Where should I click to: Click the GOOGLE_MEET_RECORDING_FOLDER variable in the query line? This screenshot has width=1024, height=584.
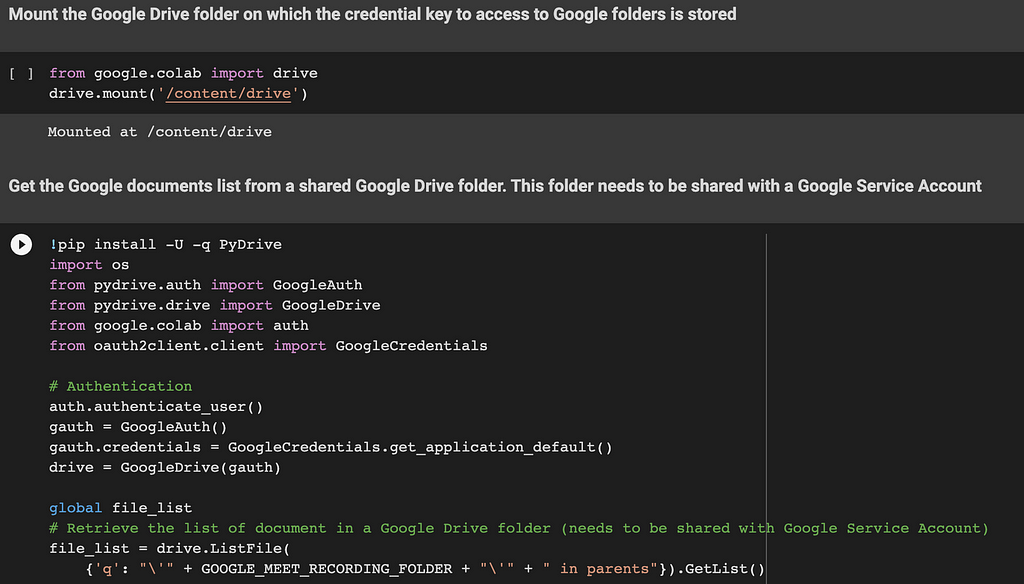(x=327, y=569)
